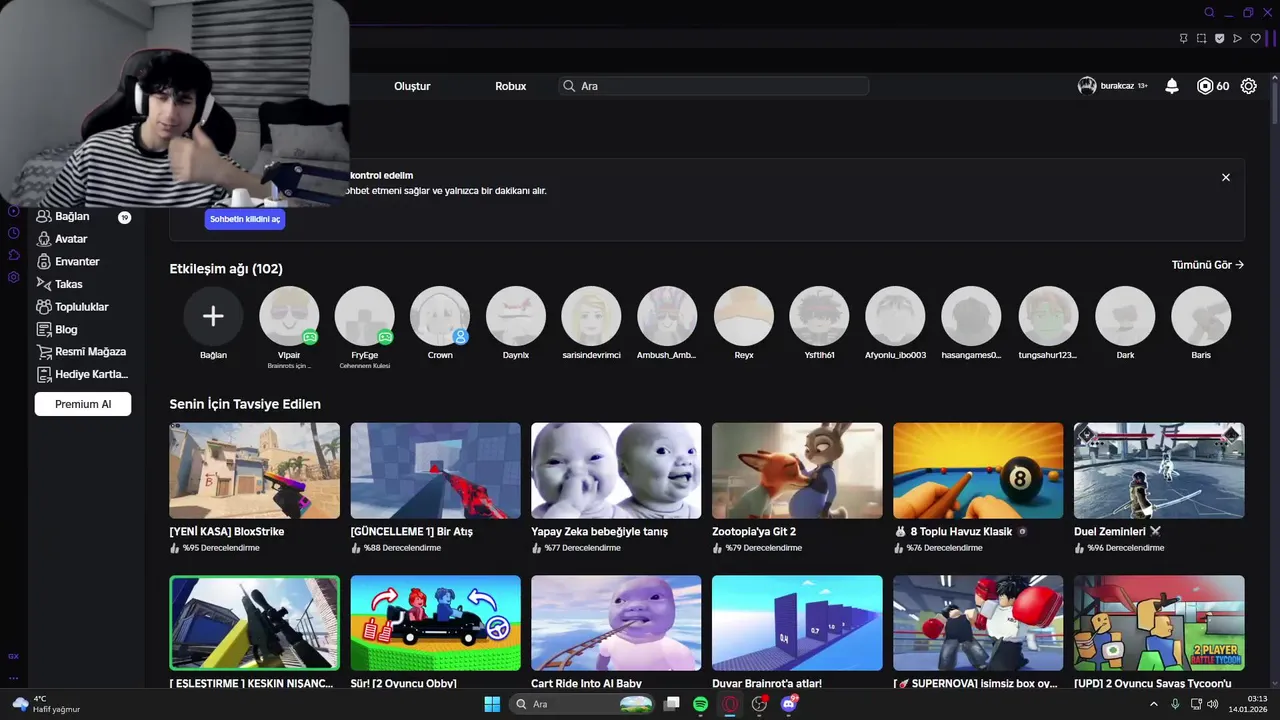Open the Robux menu in navigation
This screenshot has width=1280, height=720.
click(x=510, y=86)
